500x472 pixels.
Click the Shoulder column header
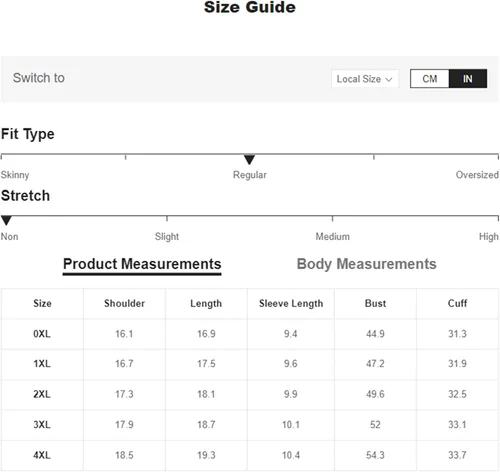[124, 303]
